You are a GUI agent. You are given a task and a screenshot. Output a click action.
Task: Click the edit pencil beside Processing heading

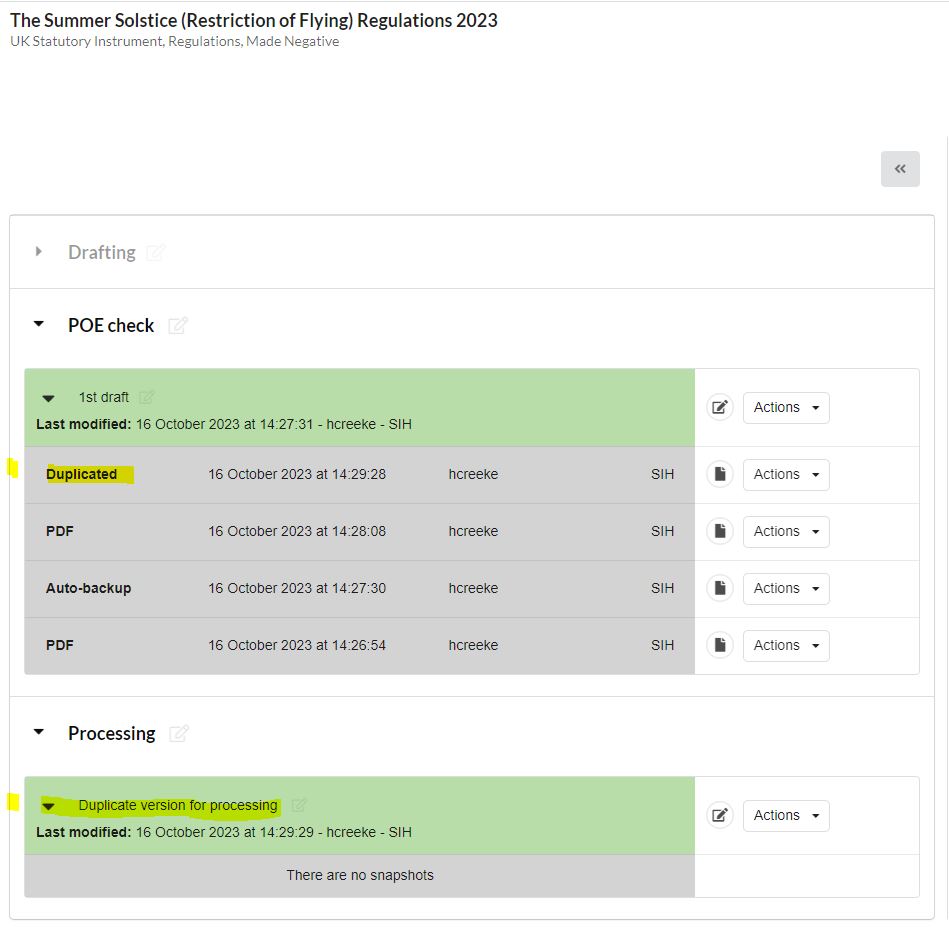[179, 734]
